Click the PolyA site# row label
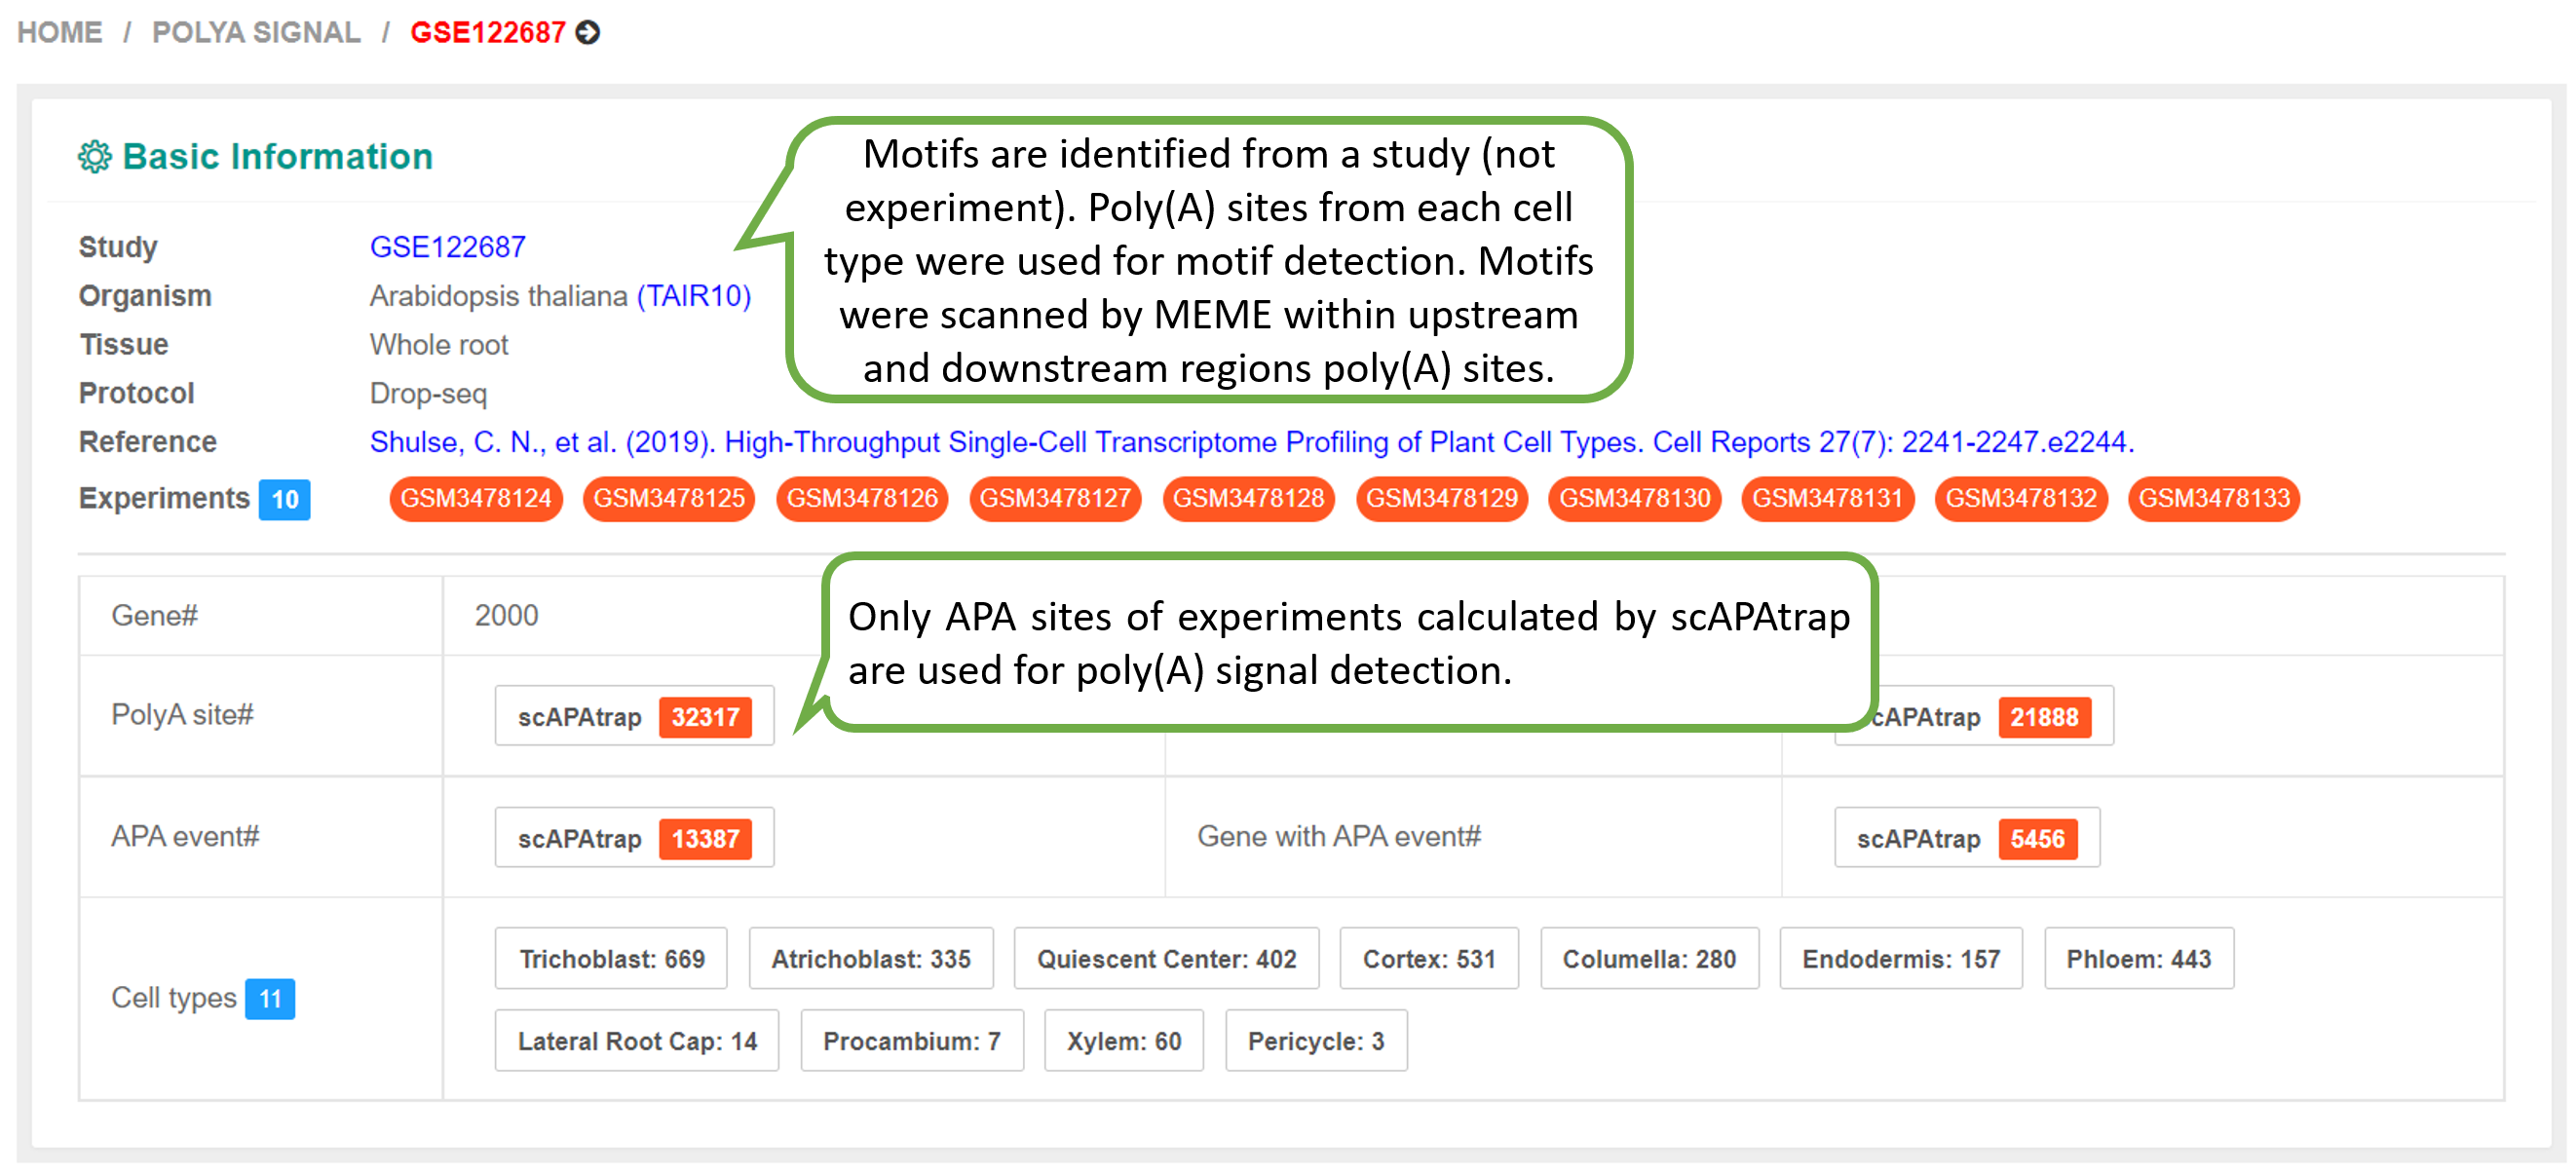This screenshot has width=2576, height=1175. click(x=182, y=715)
